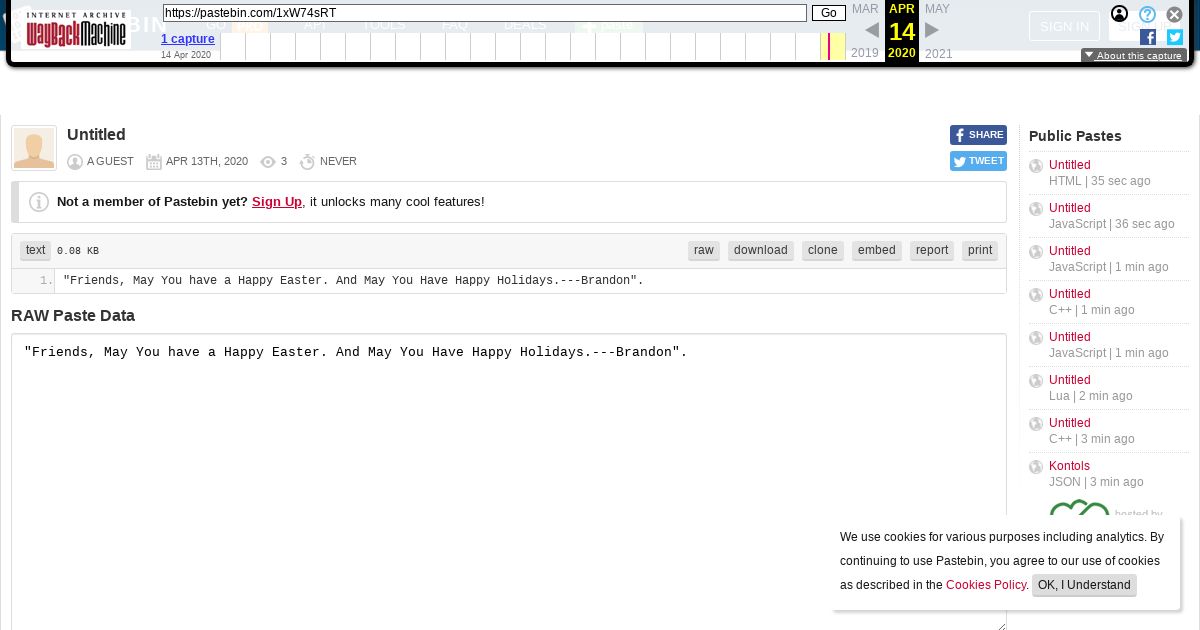Click the expiry clock icon beside NEVER
The image size is (1200, 630).
click(x=307, y=162)
